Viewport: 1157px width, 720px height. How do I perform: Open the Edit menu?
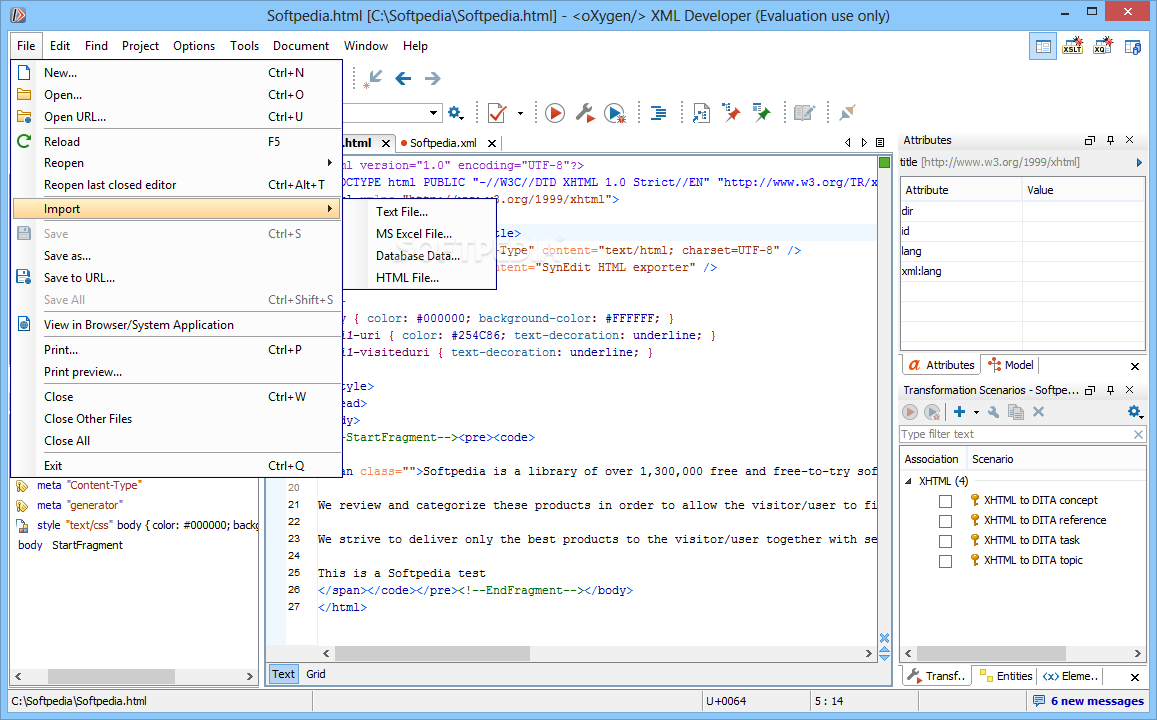(60, 46)
